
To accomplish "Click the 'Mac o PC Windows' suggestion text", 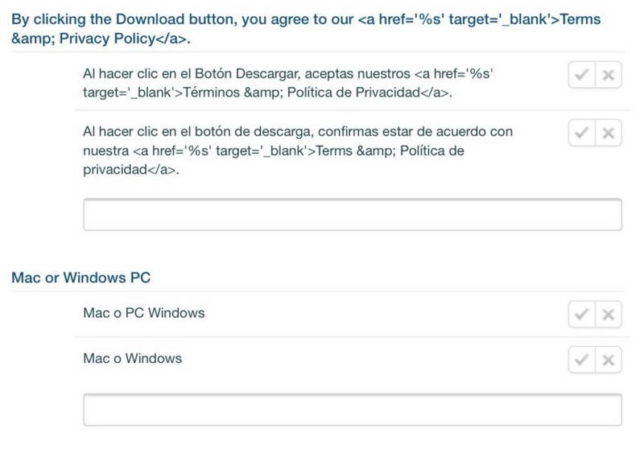I will point(144,313).
